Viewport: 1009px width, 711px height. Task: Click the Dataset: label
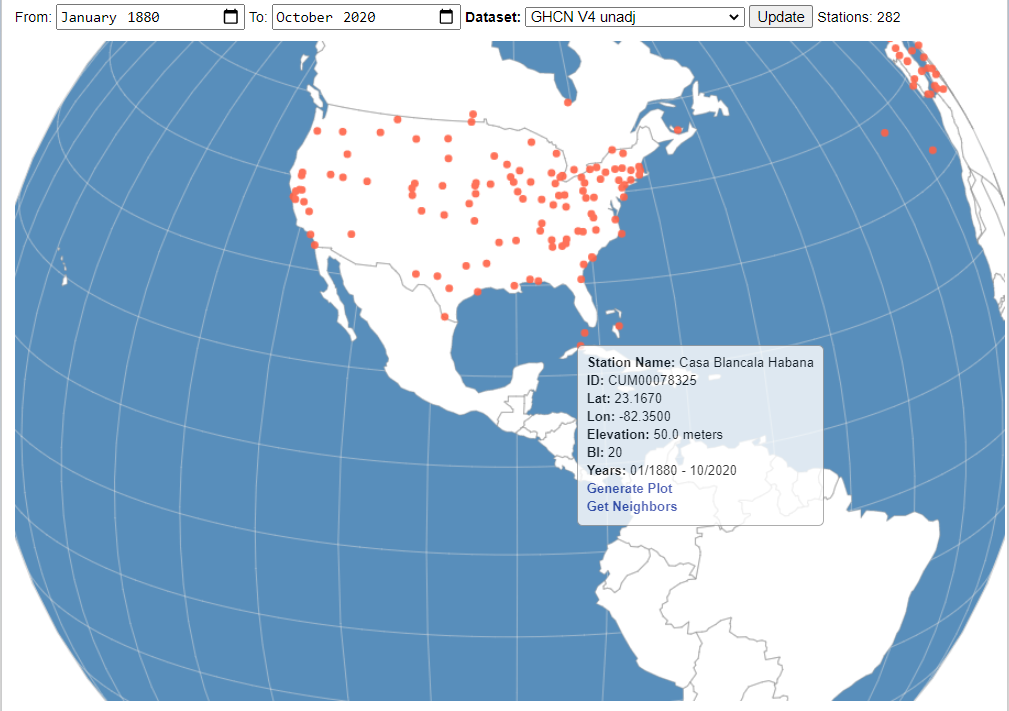point(493,17)
